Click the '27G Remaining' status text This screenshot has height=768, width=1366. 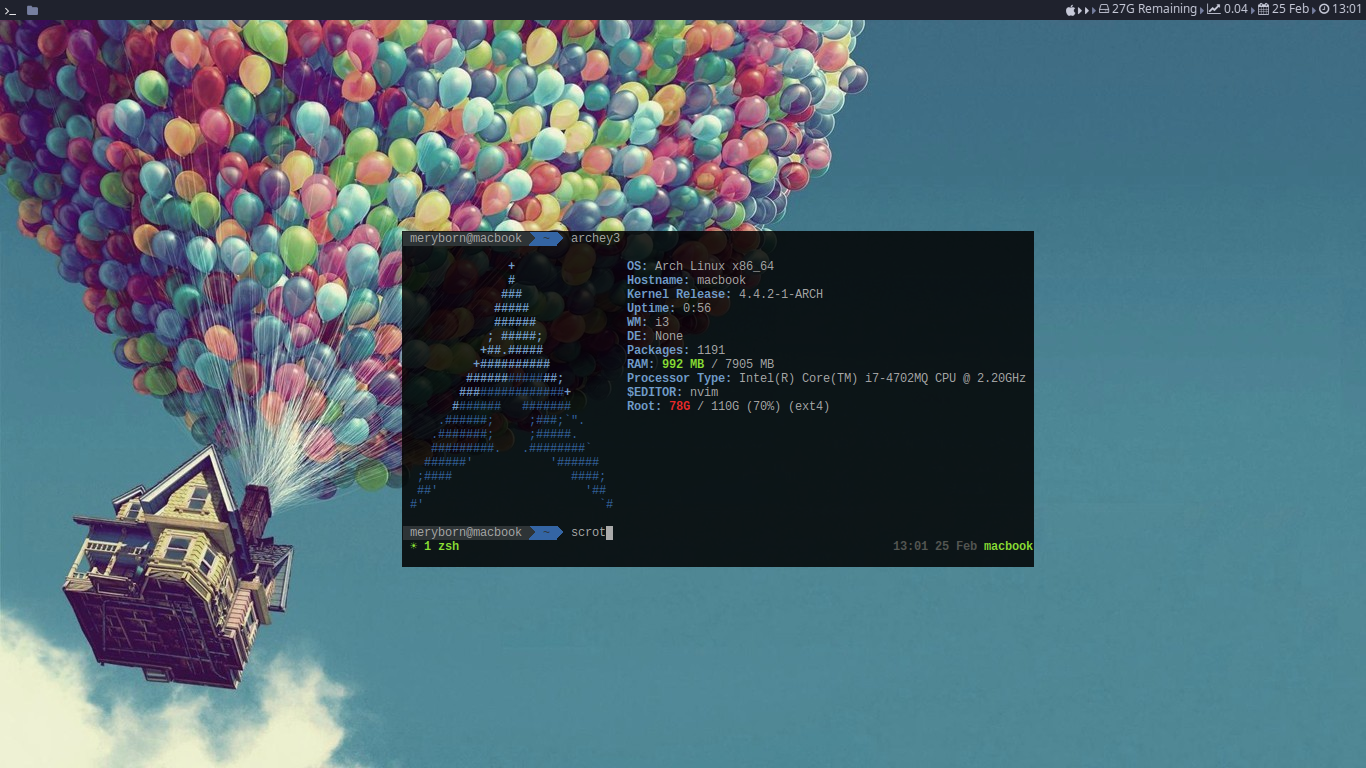[1154, 9]
